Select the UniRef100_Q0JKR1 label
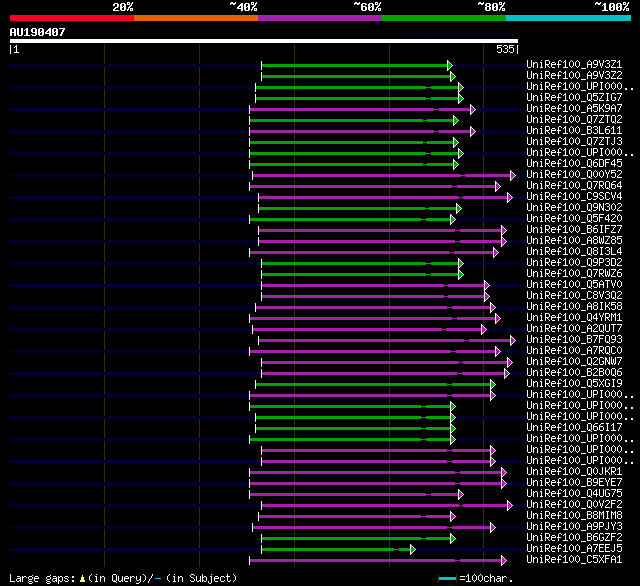The image size is (640, 586). 574,472
